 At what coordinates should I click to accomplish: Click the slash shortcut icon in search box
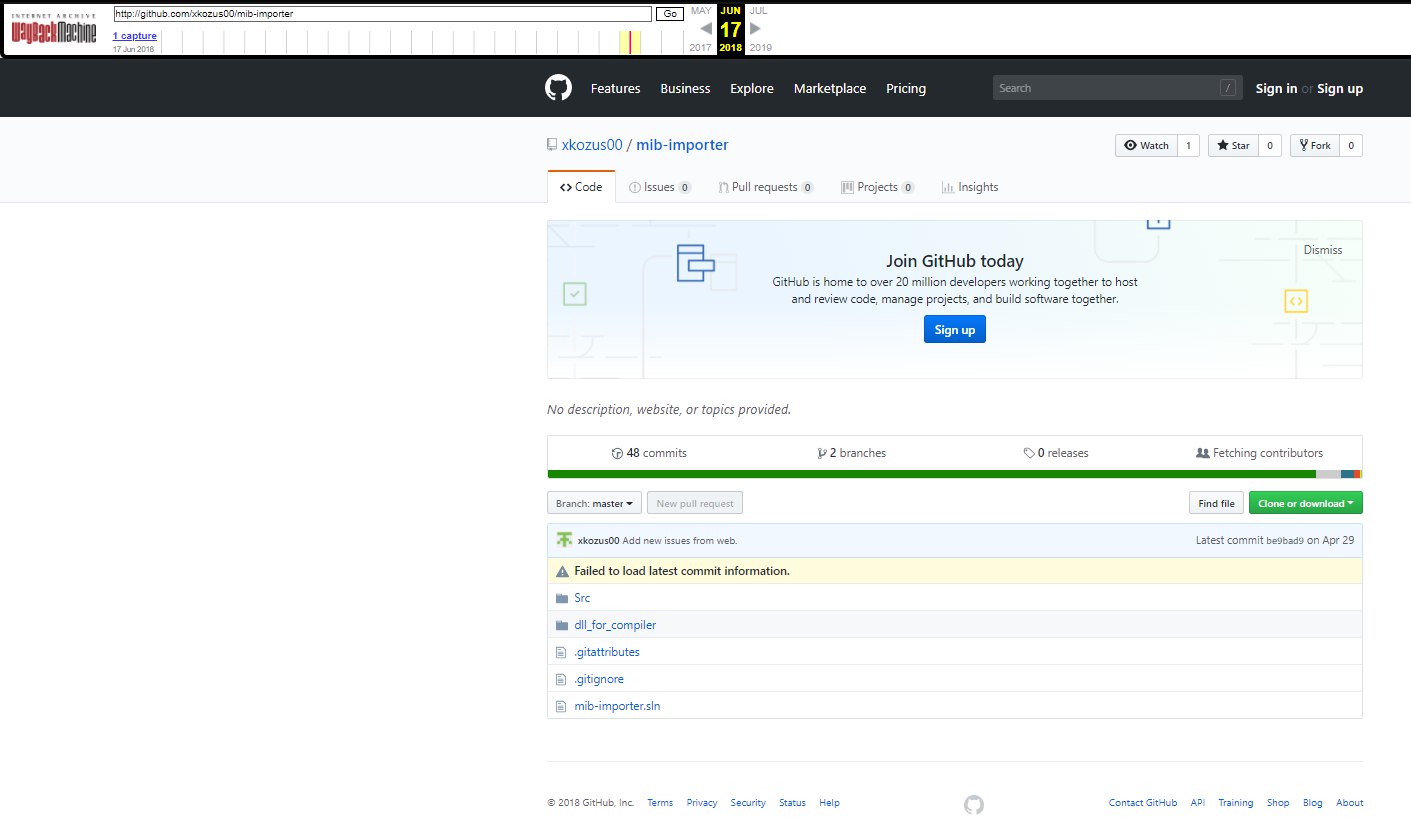1227,88
